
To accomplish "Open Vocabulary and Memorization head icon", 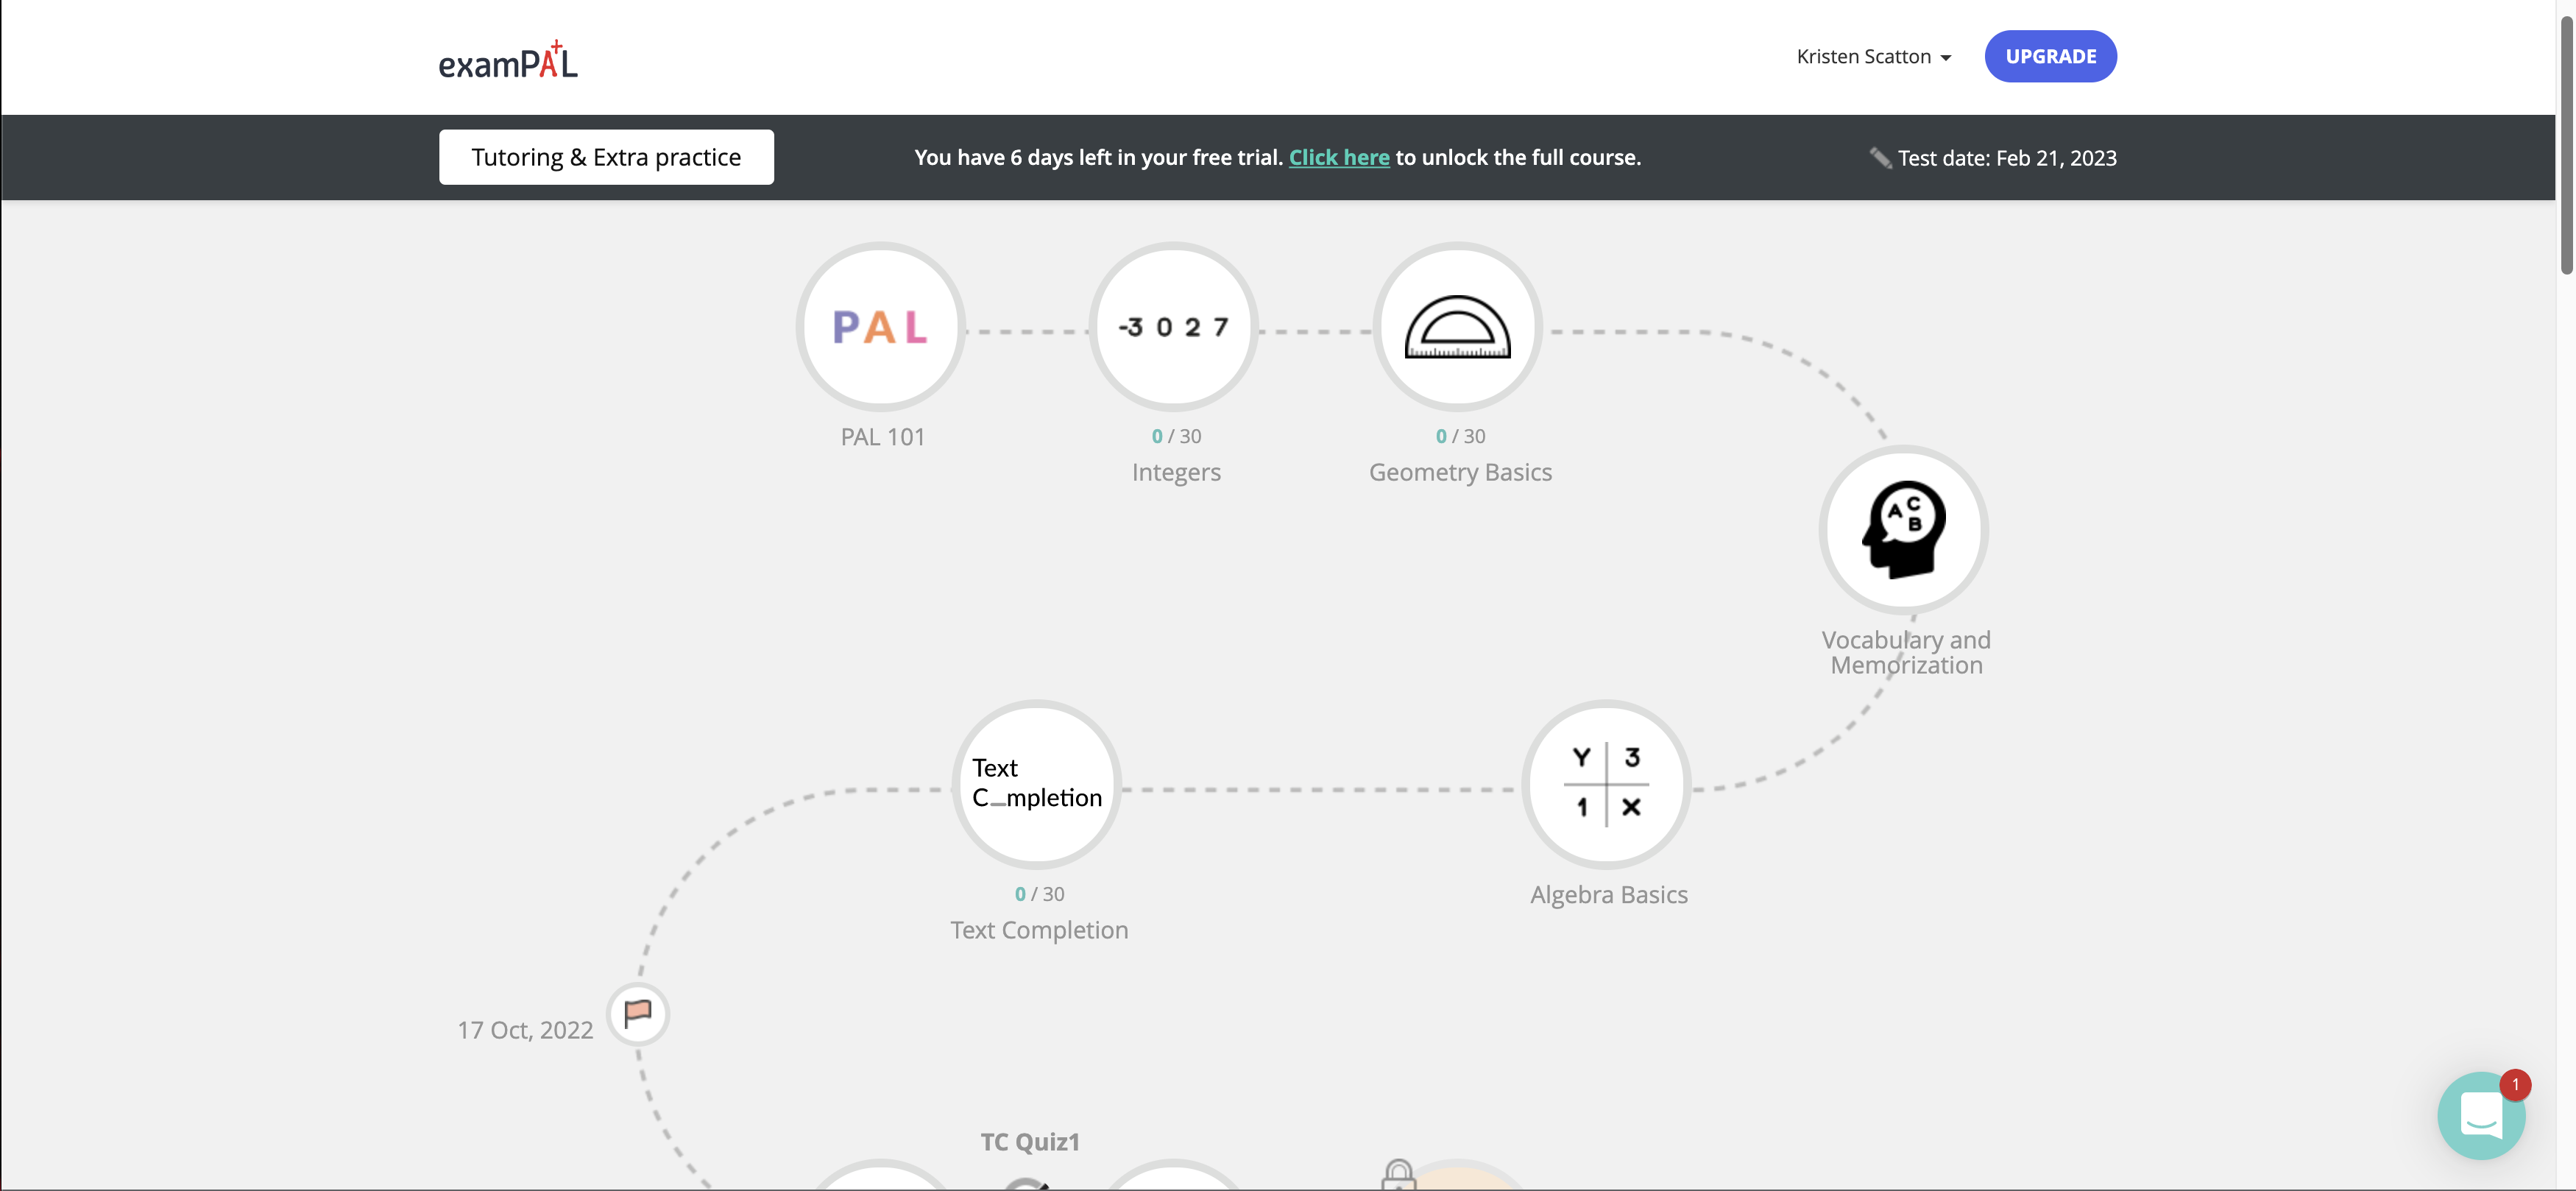I will [x=1903, y=530].
